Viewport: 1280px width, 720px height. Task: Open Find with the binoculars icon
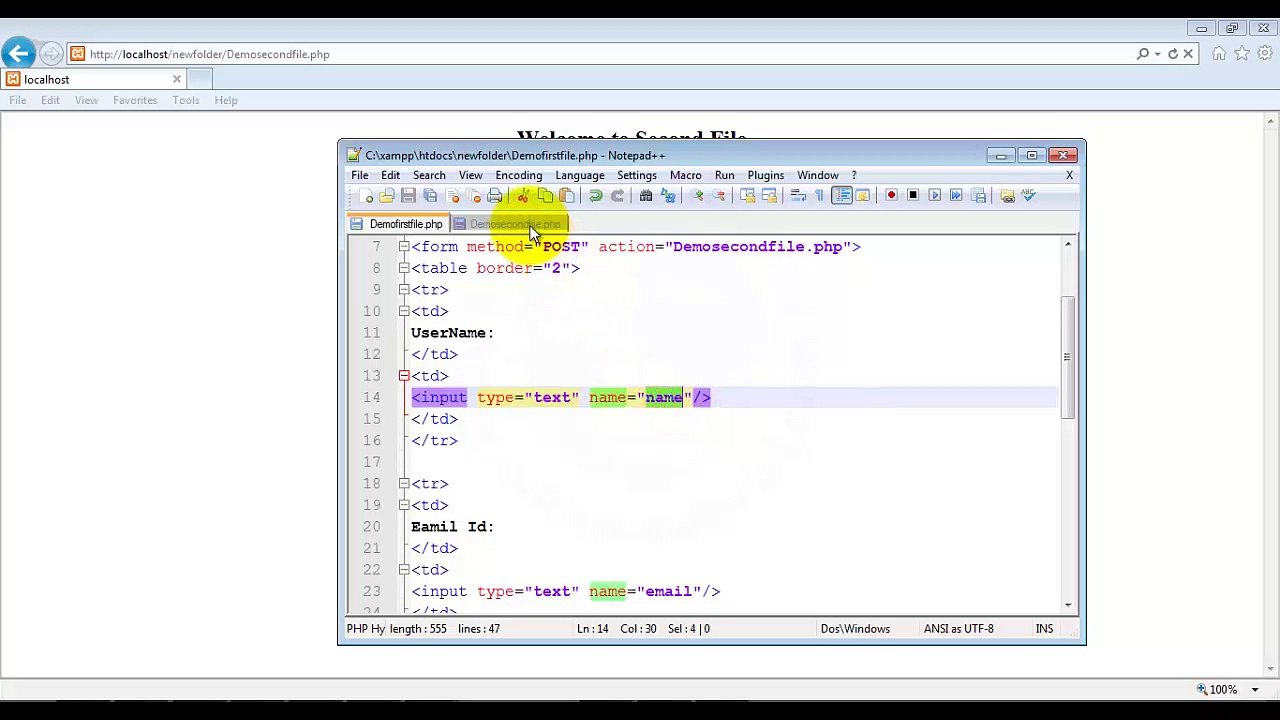coord(646,196)
